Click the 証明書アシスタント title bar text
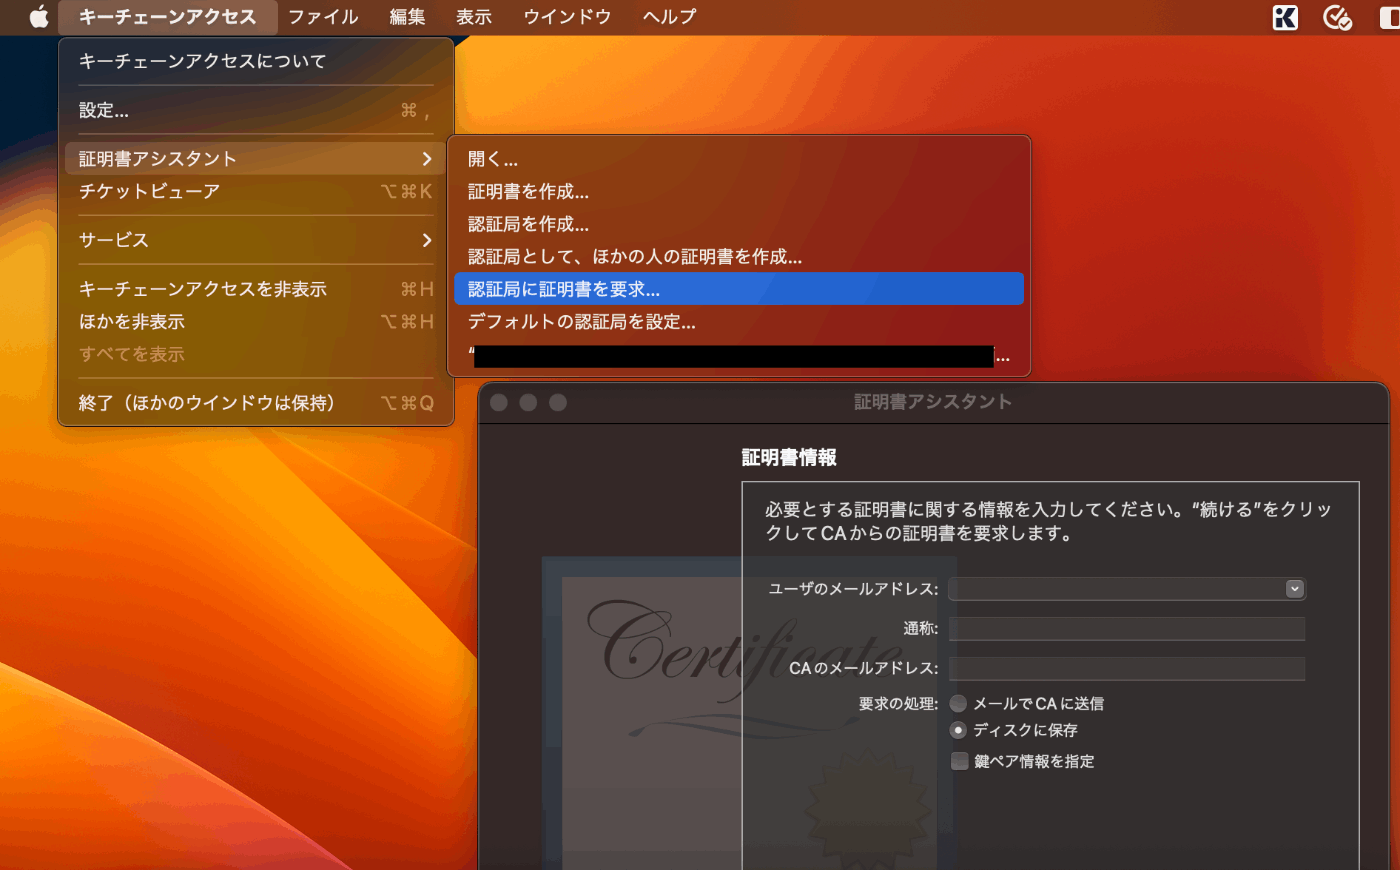Viewport: 1400px width, 870px height. [x=933, y=402]
